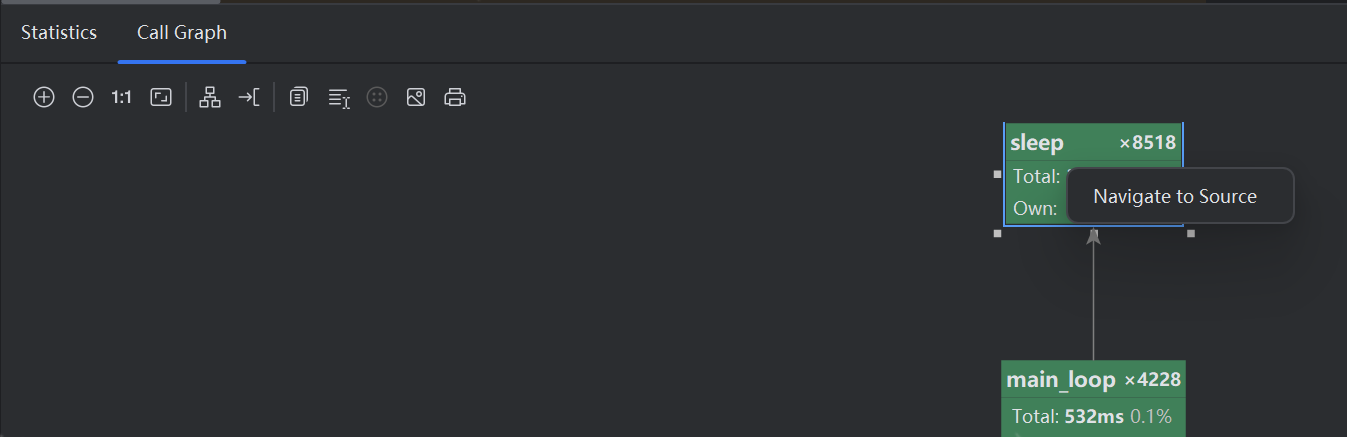Export the graph as an image
This screenshot has height=437, width=1347.
tap(416, 97)
